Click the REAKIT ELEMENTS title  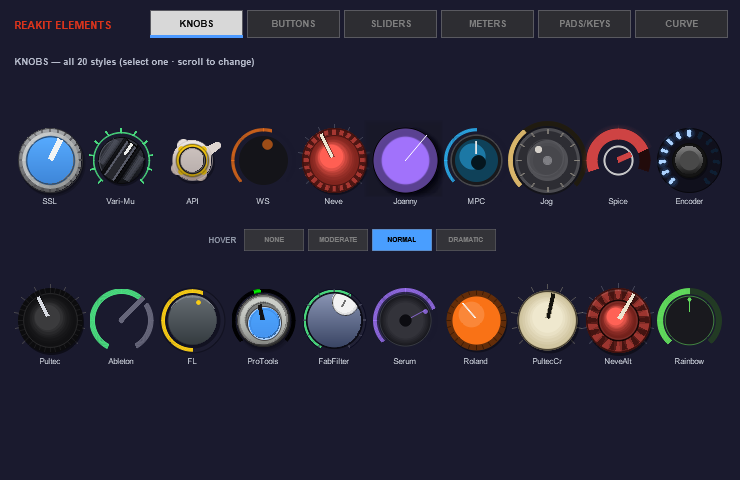[63, 25]
